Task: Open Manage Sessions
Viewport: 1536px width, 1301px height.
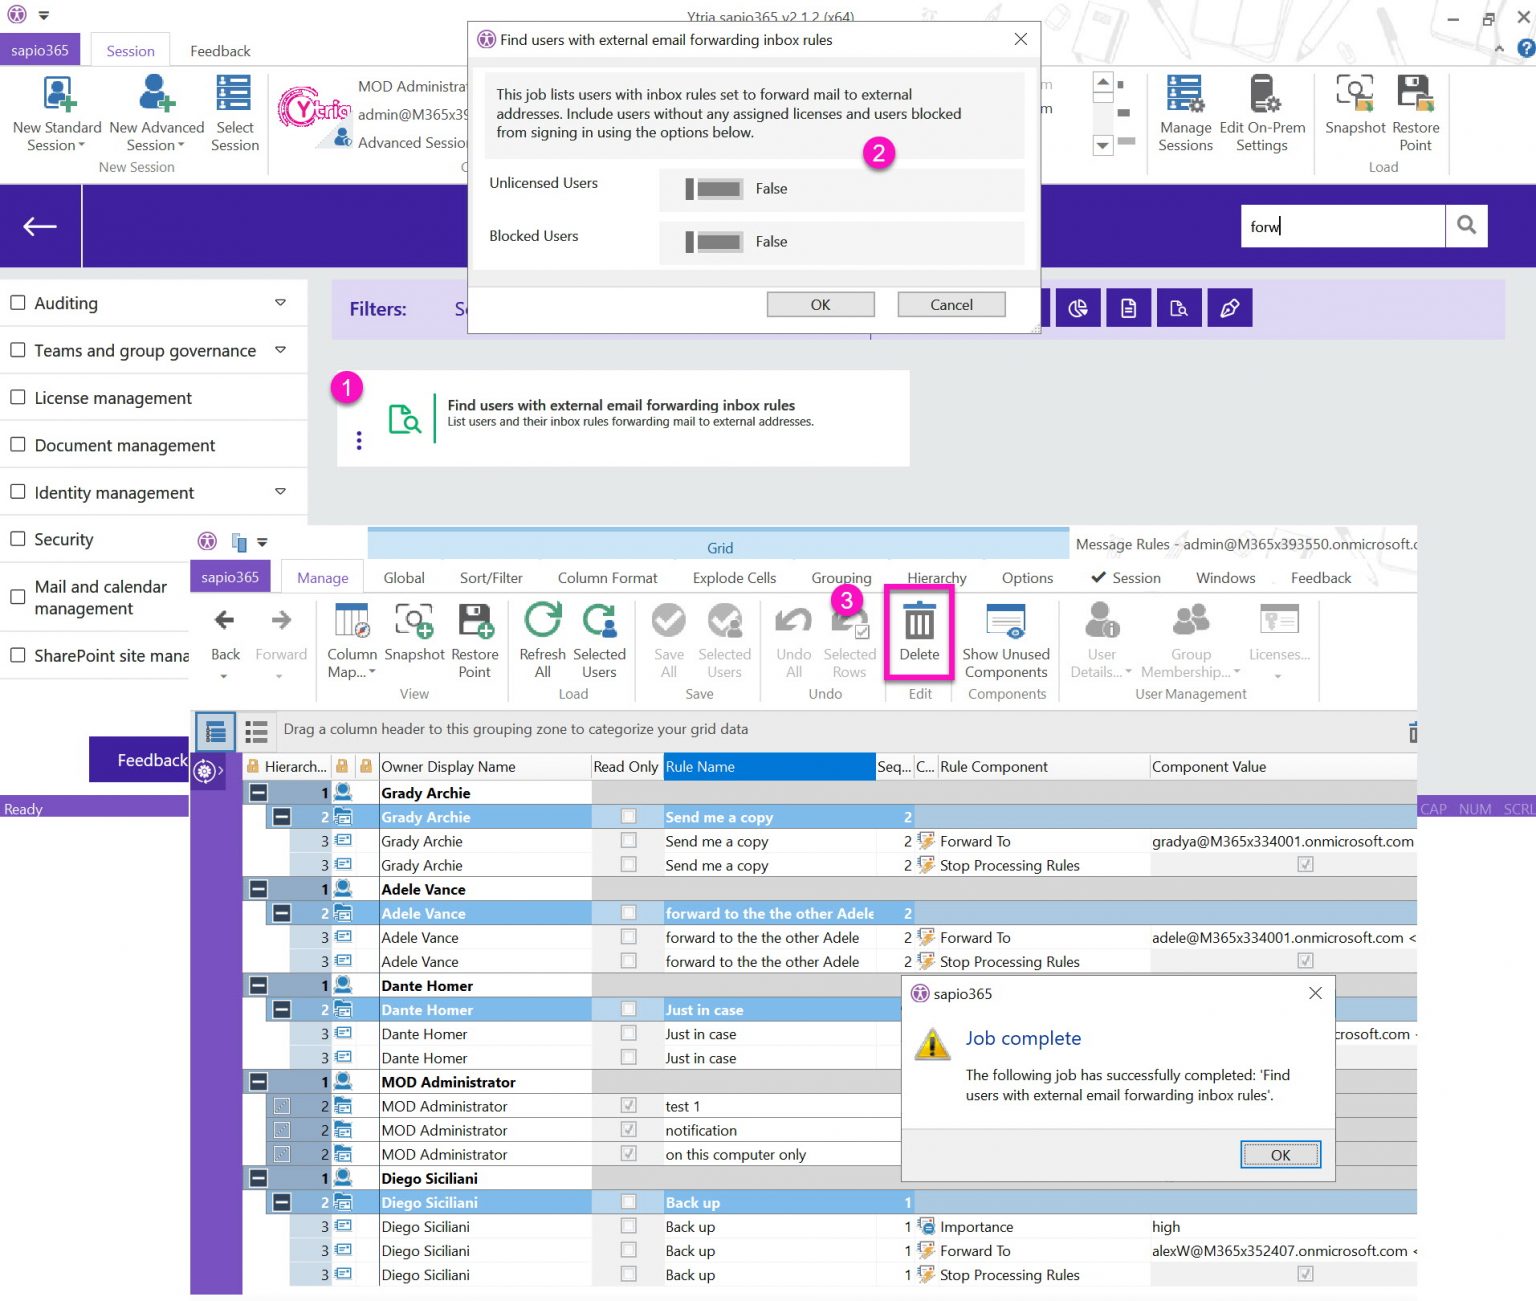Action: coord(1186,110)
